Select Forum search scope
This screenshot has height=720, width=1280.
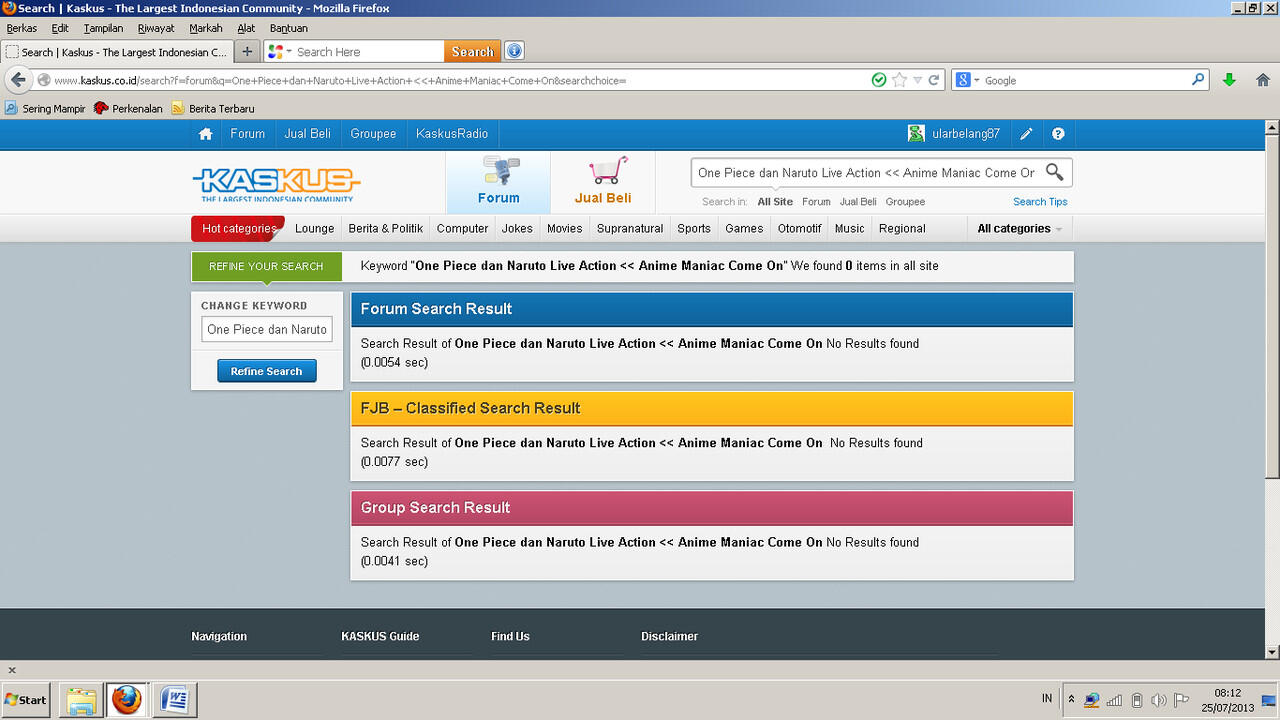[x=816, y=202]
